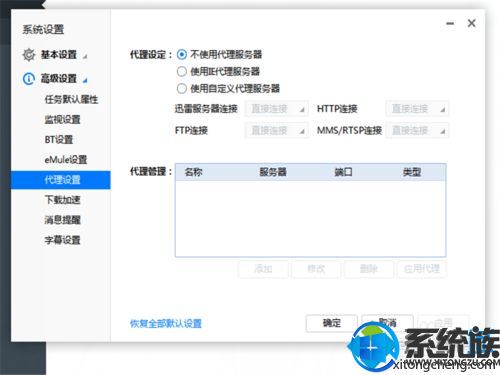Minimize the settings dialog
This screenshot has height=375, width=500.
[x=450, y=23]
